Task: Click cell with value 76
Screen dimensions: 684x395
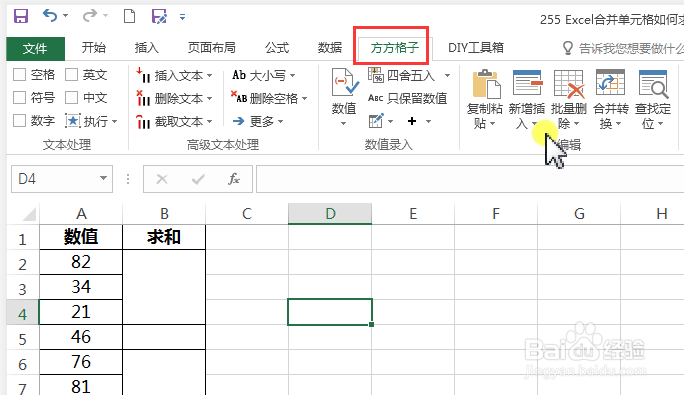Action: (81, 361)
